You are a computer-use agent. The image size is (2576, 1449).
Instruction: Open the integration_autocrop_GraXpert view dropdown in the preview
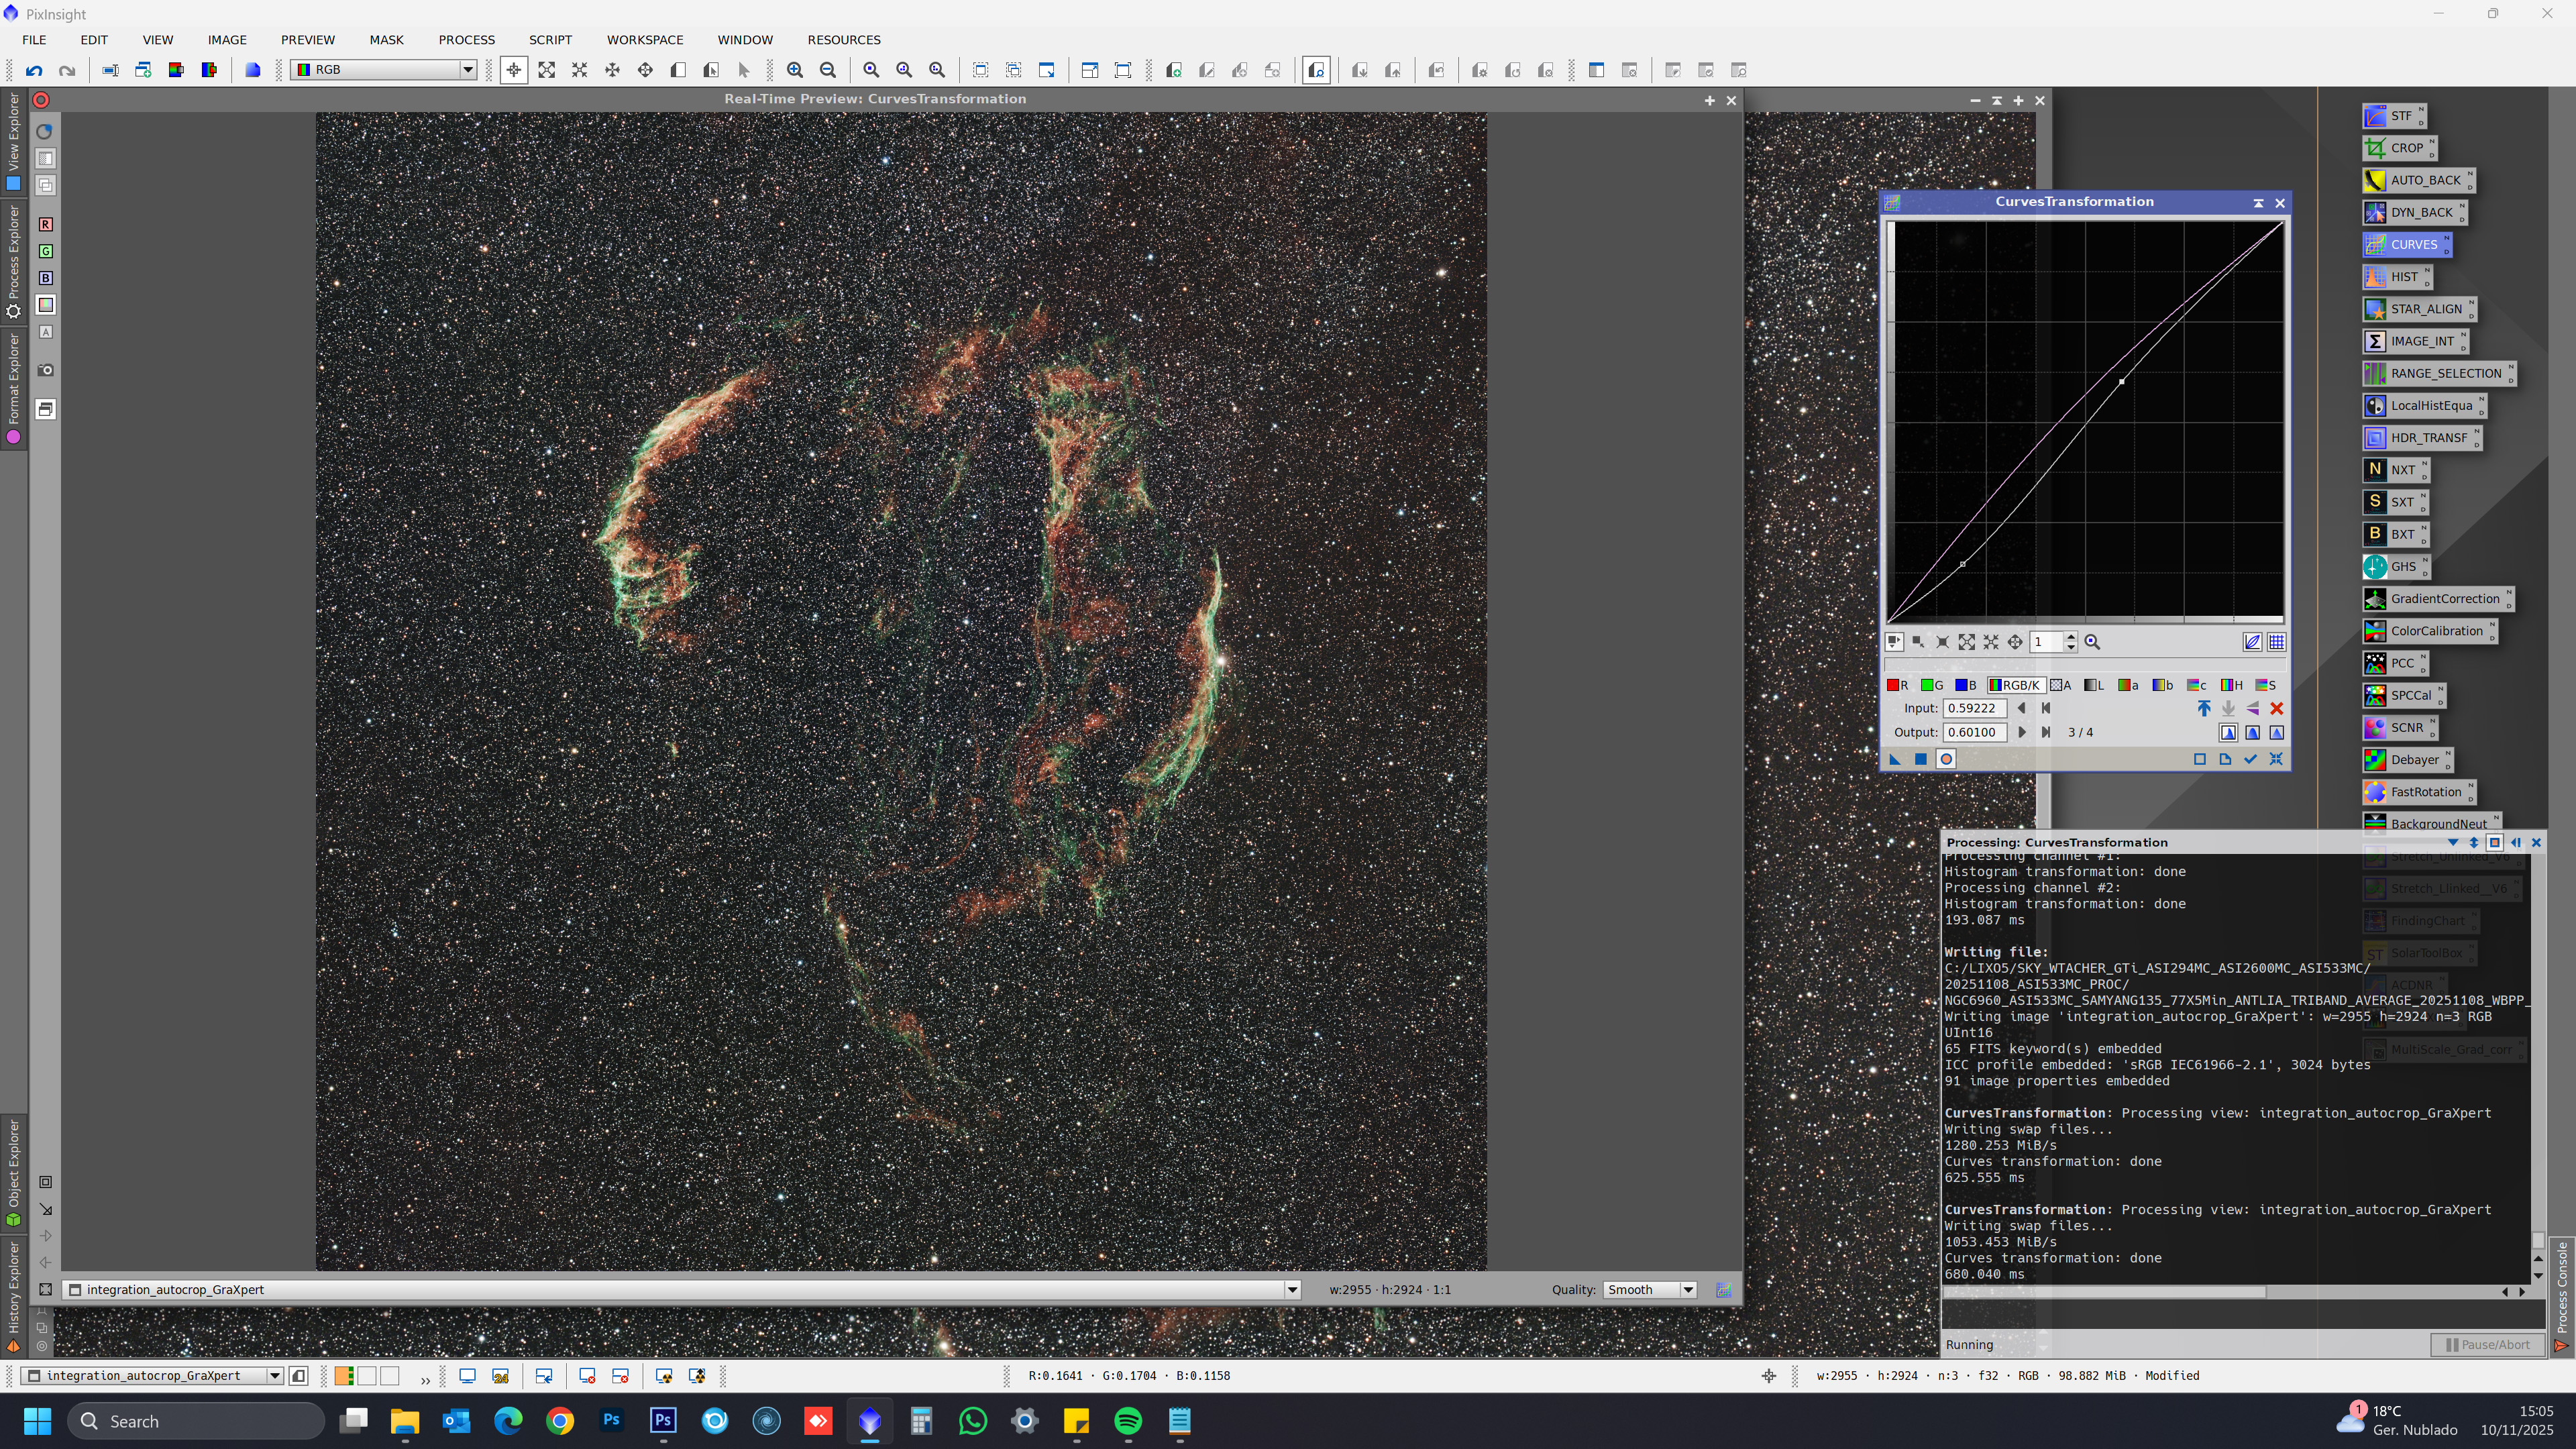click(1292, 1289)
